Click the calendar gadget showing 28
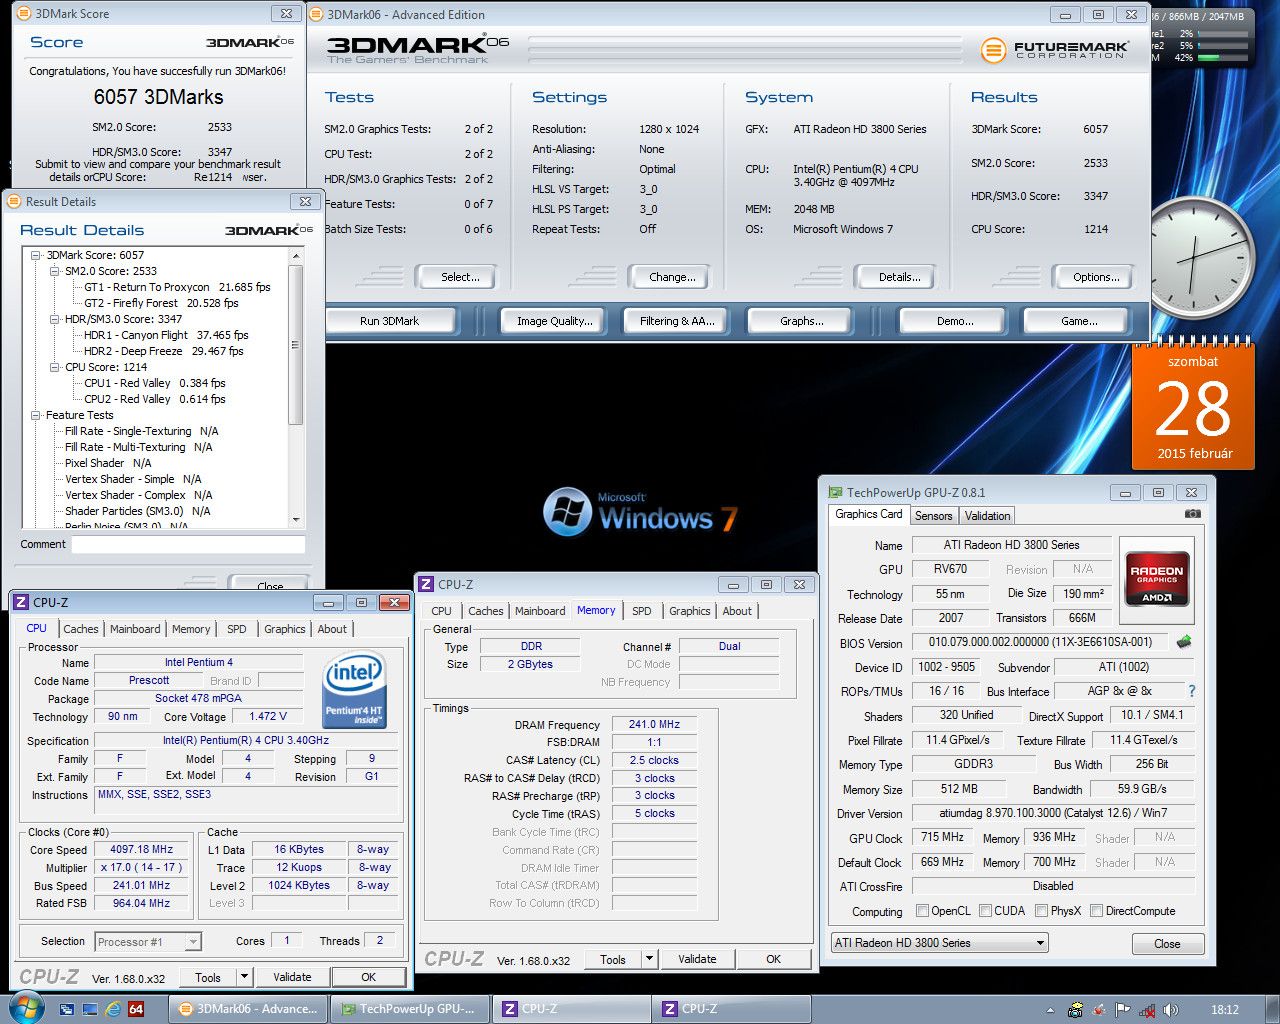 coord(1193,405)
